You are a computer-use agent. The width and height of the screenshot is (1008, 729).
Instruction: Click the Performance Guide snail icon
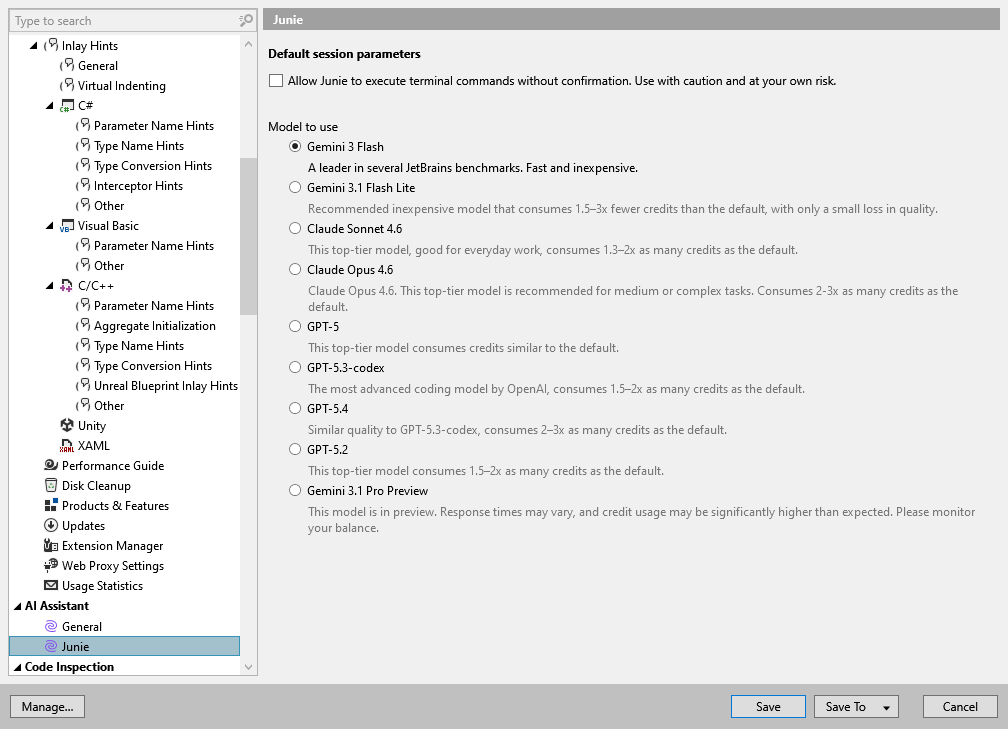[x=51, y=465]
